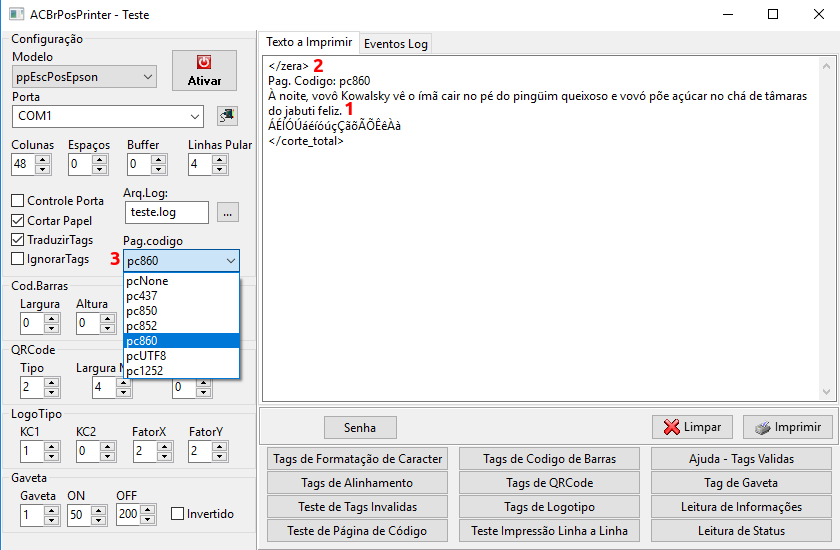Select pc1252 in the dropdown list
This screenshot has height=550, width=840.
[181, 371]
